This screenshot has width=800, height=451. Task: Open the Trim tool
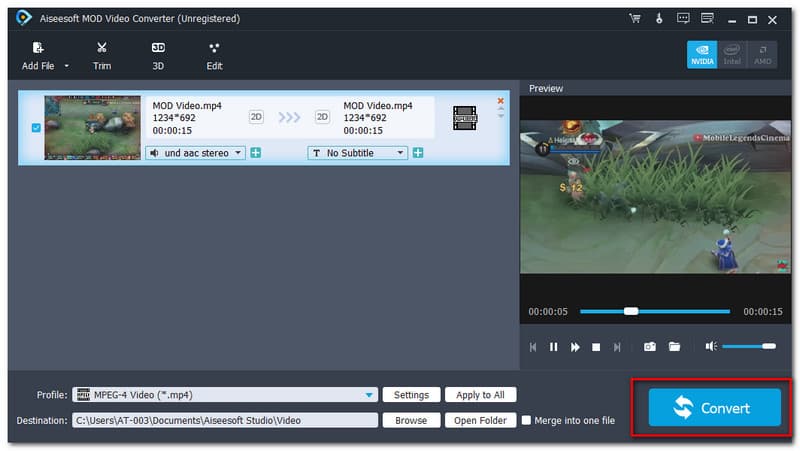[101, 55]
